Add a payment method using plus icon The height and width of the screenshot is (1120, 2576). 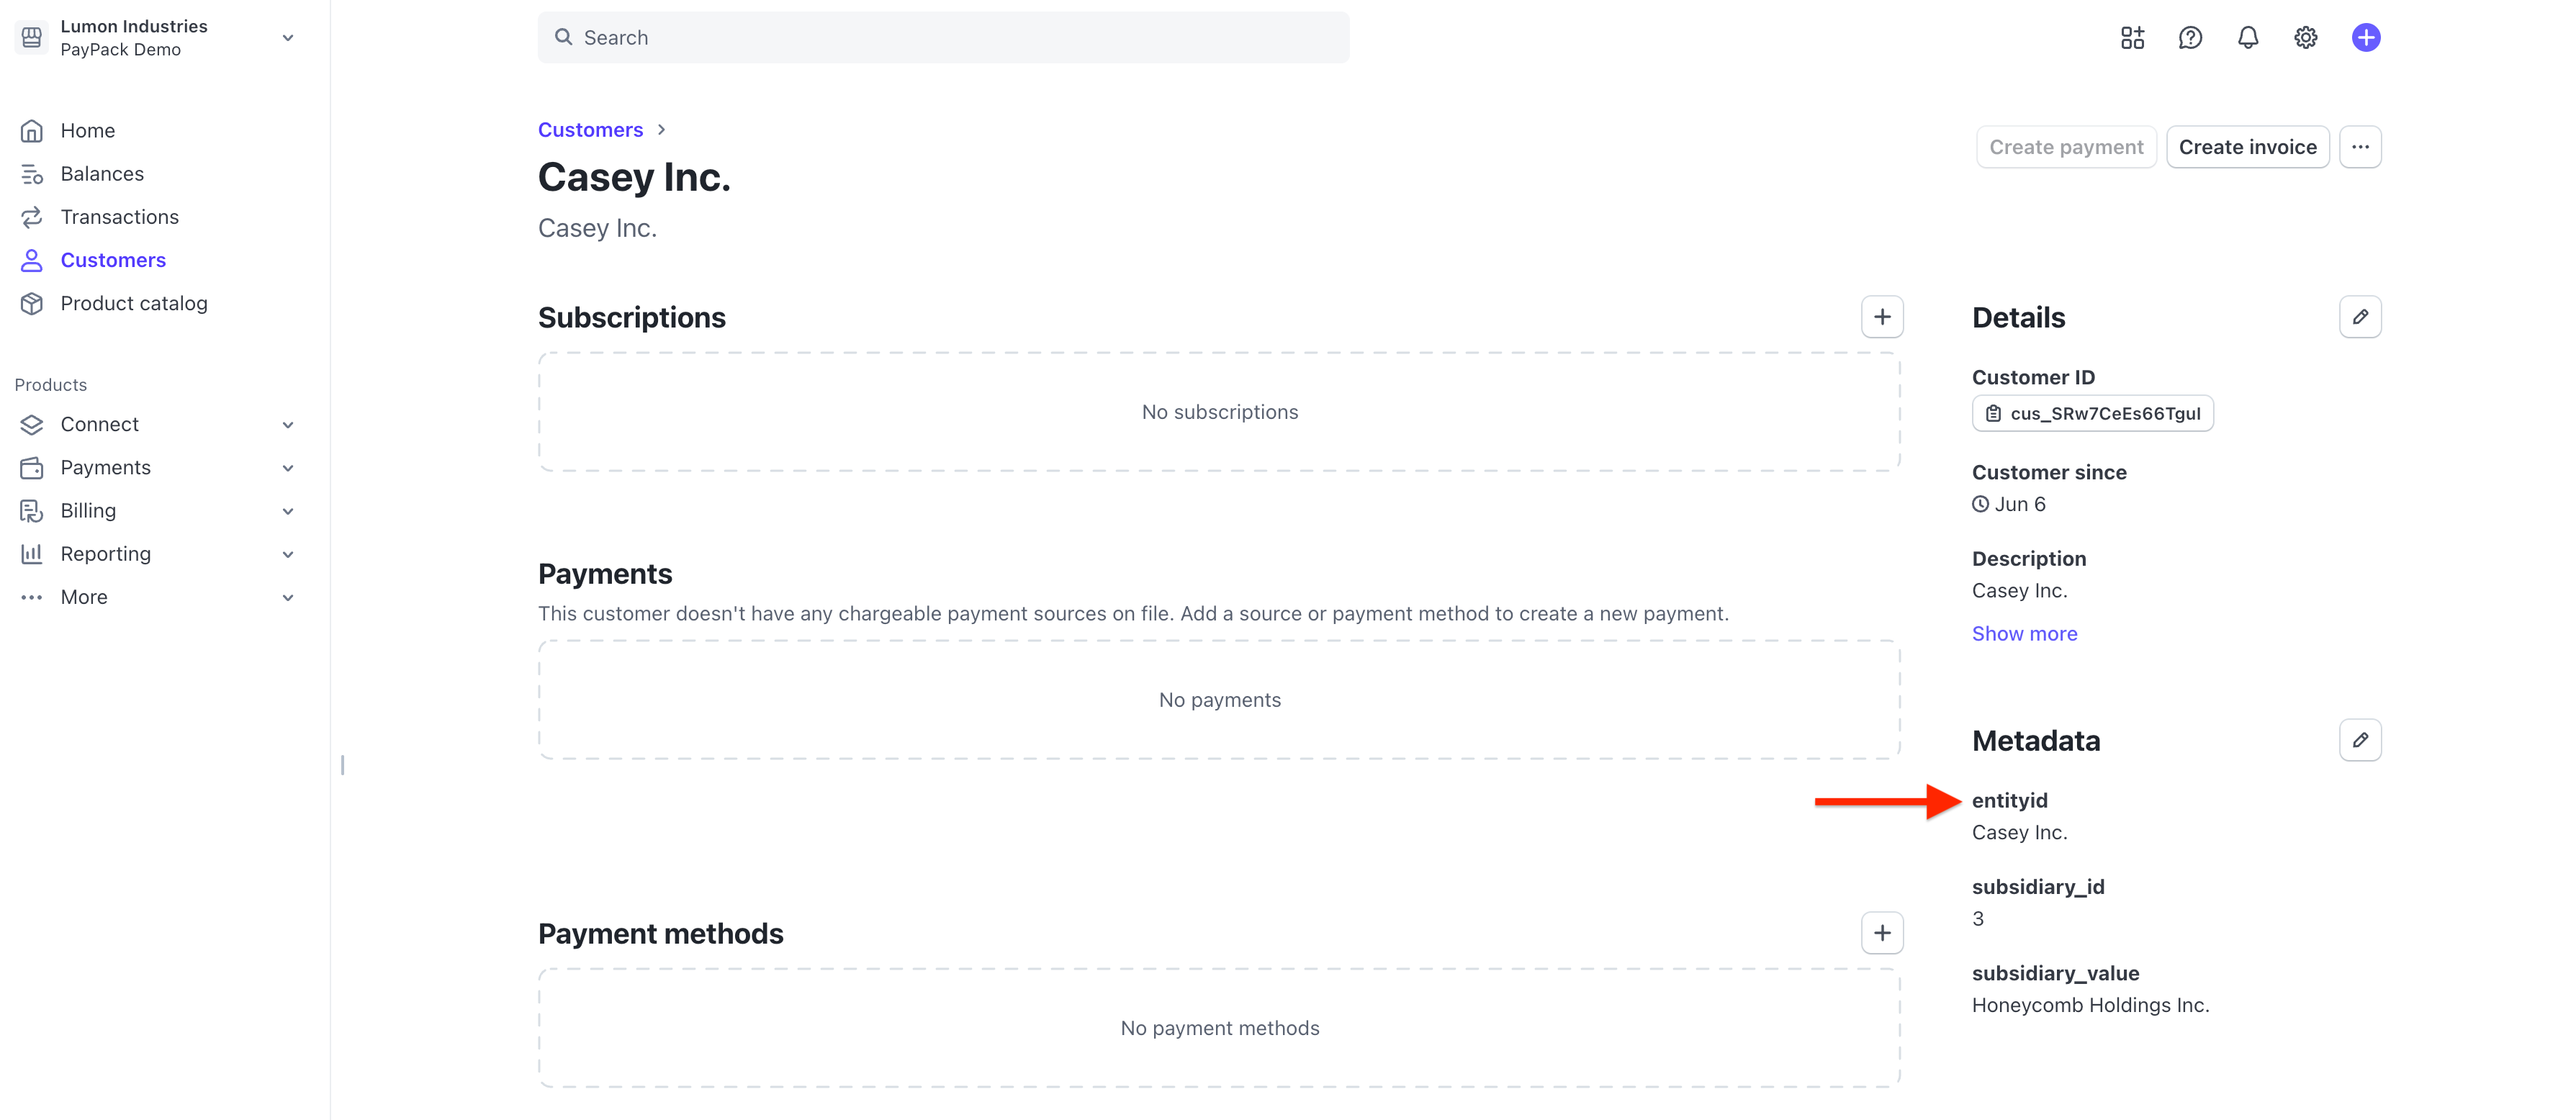coord(1882,932)
